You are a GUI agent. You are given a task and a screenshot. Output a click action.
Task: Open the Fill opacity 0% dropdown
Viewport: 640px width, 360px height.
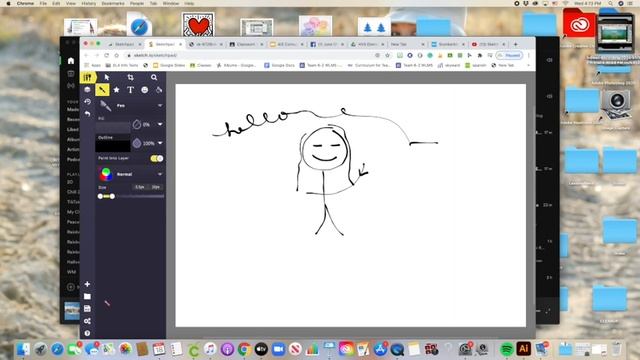pos(160,124)
